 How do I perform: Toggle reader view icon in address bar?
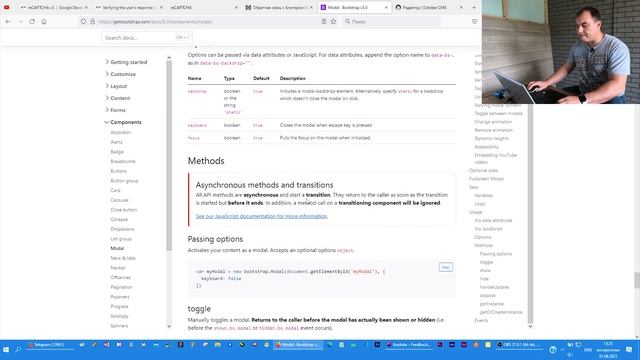point(324,21)
